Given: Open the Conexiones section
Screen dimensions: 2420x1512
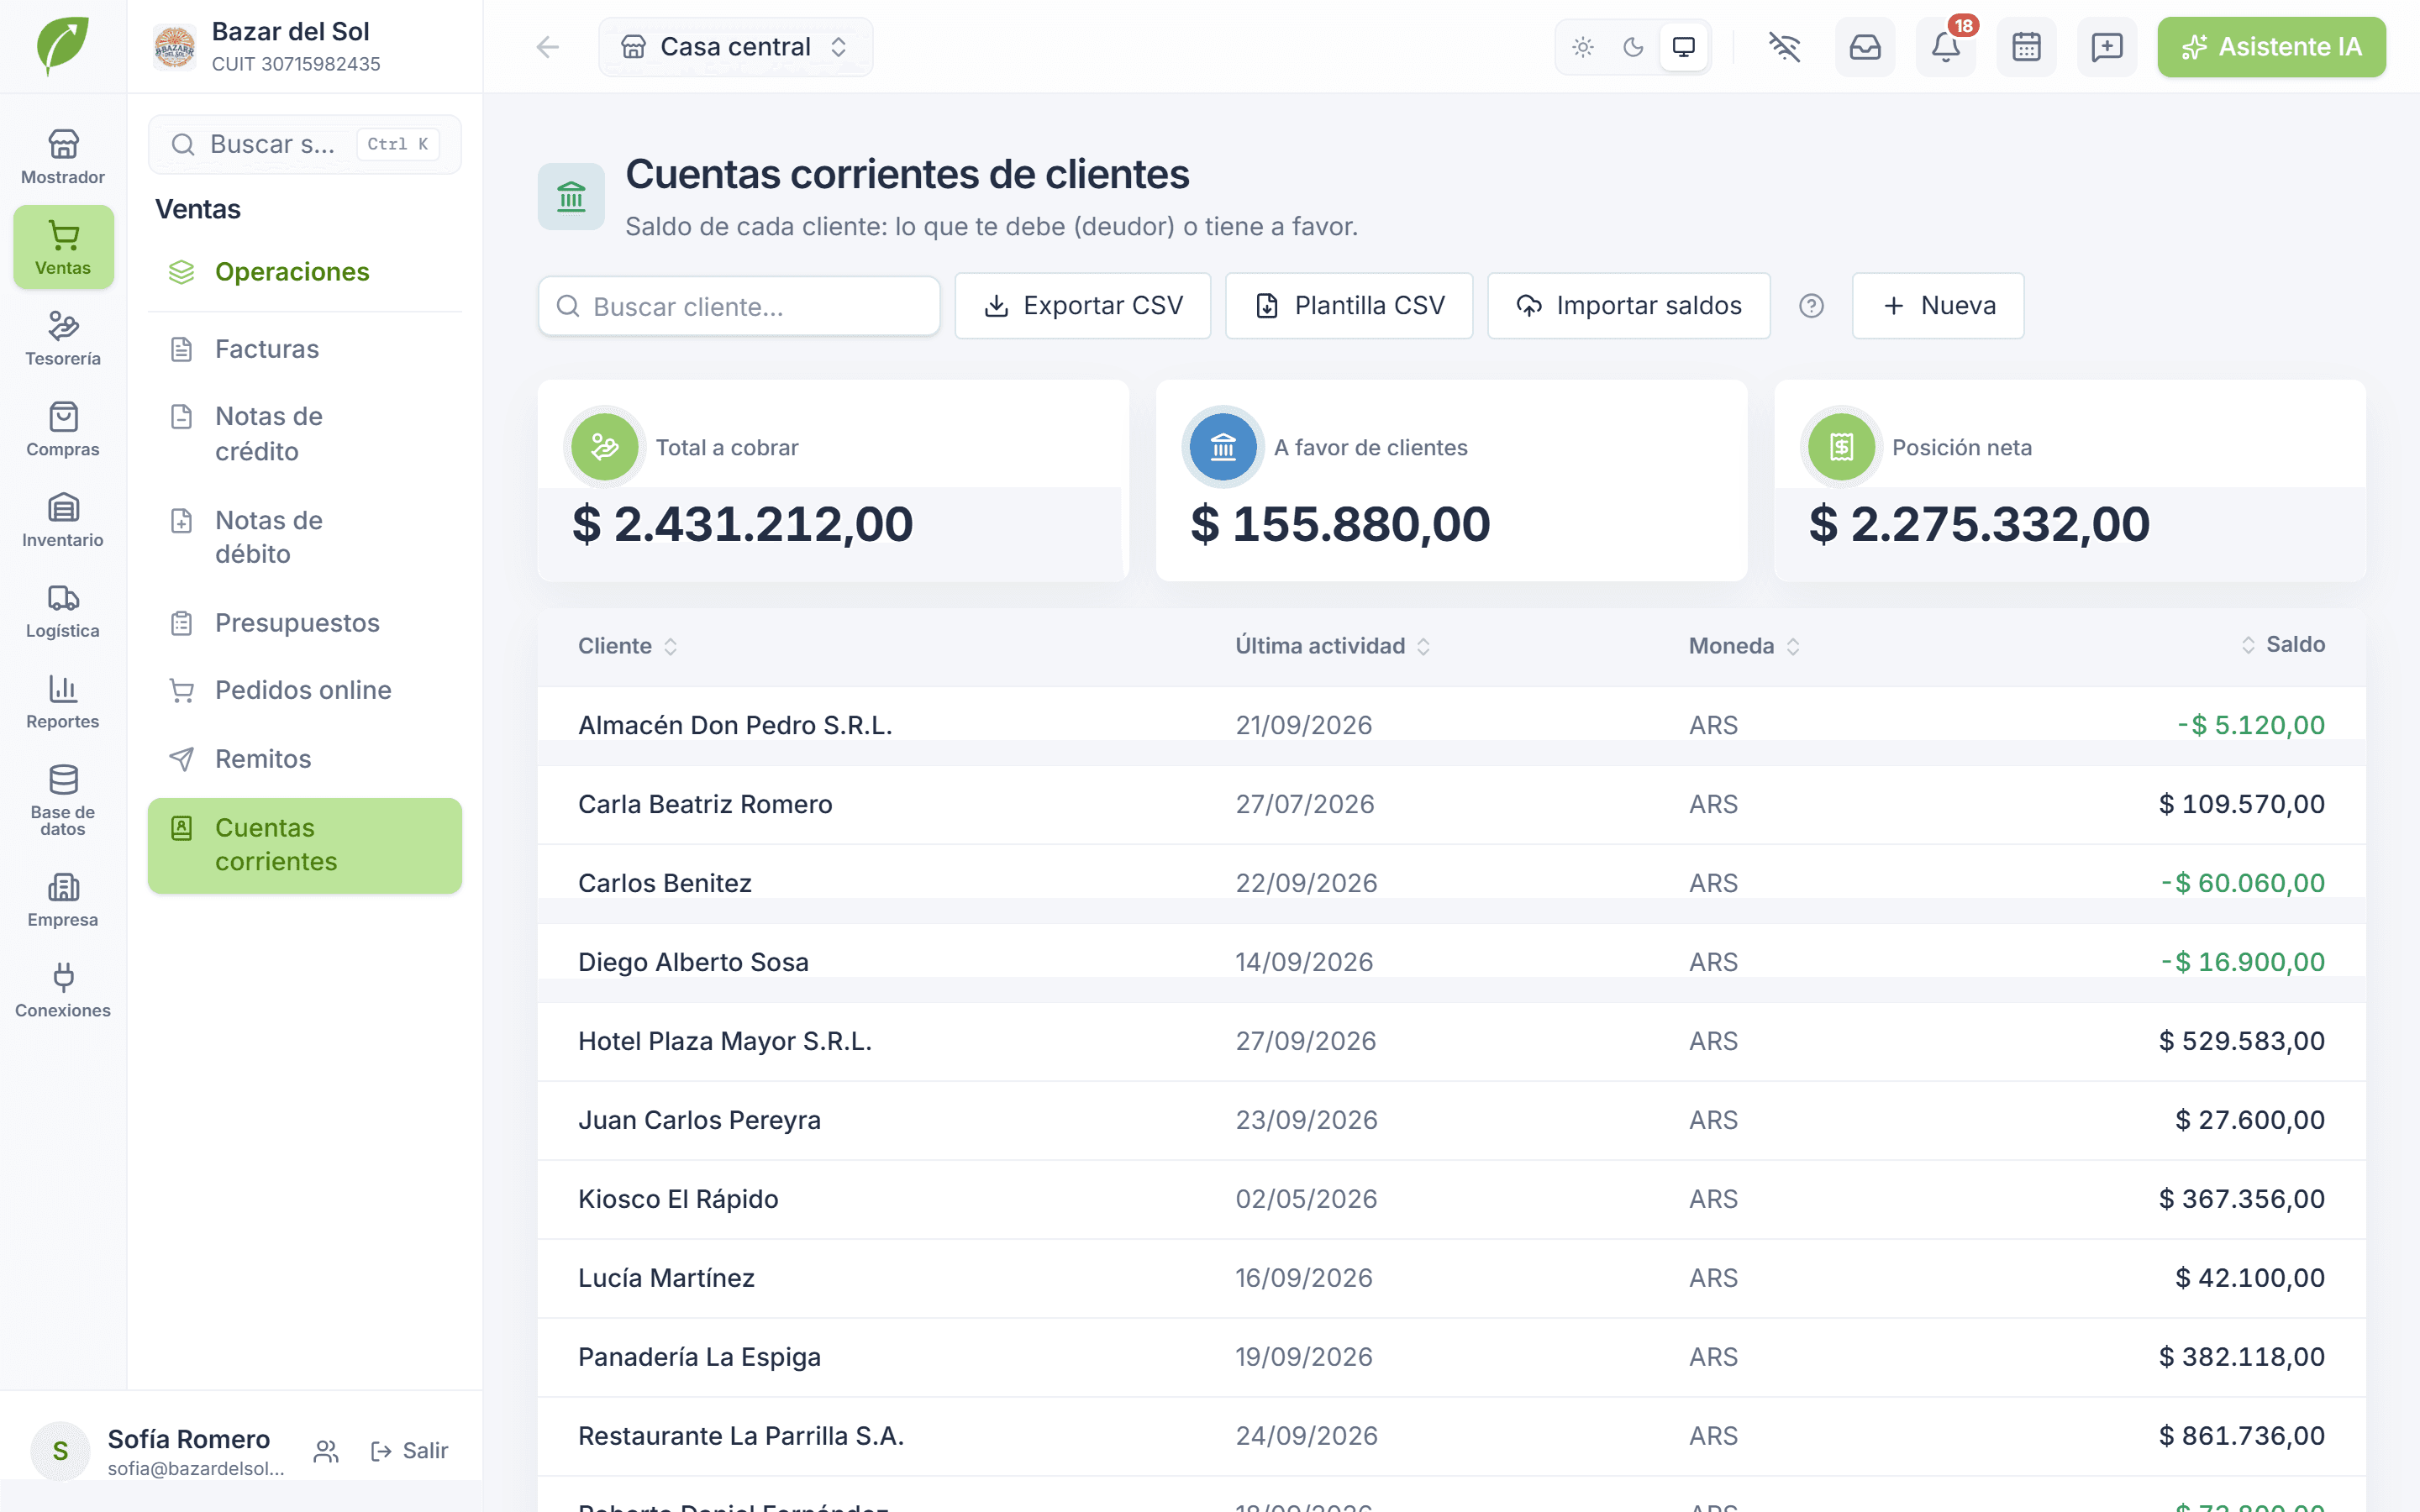Looking at the screenshot, I should click(x=63, y=990).
